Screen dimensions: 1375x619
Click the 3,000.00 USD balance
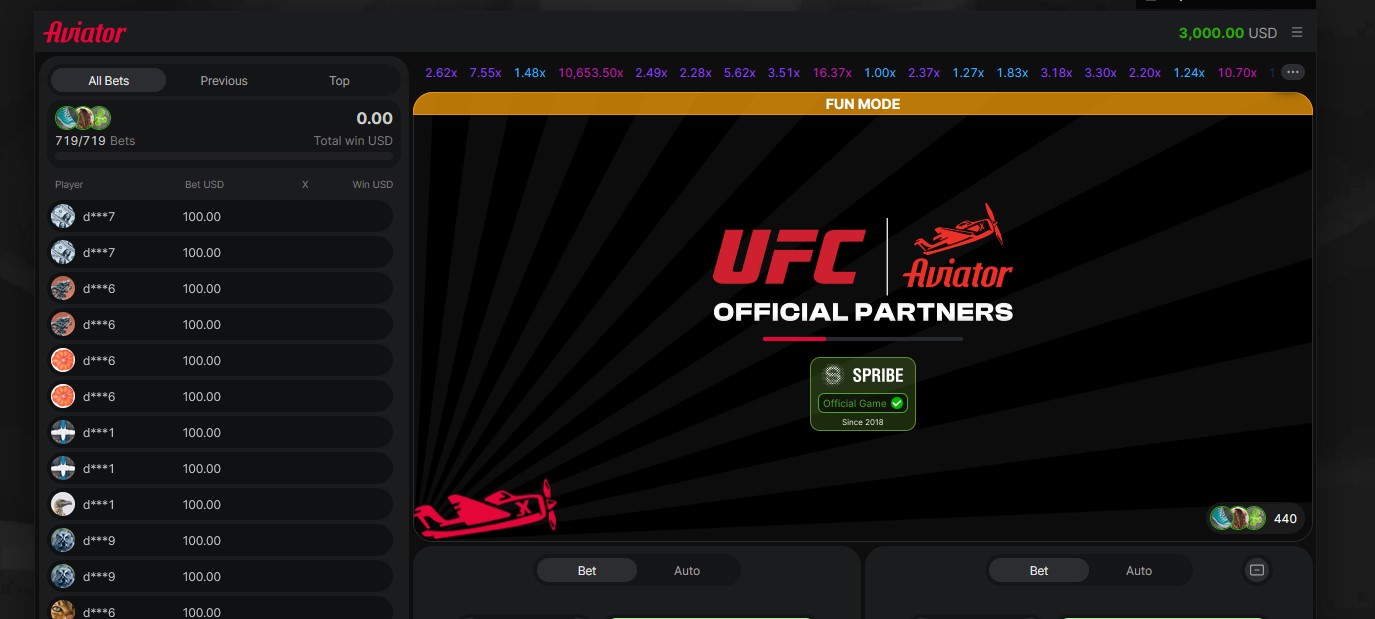coord(1228,33)
